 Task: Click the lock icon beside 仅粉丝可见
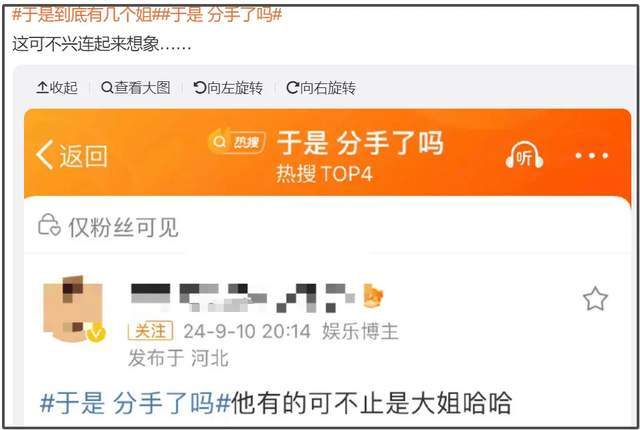point(49,225)
